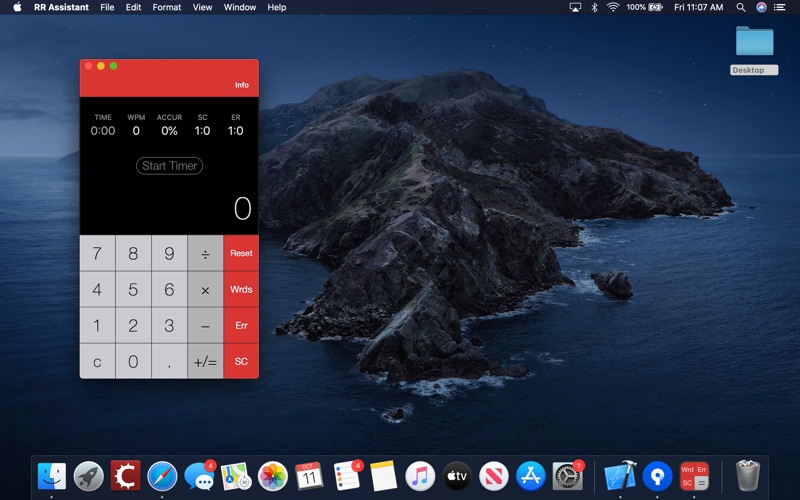800x500 pixels.
Task: Click the Start Timer button
Action: 169,166
